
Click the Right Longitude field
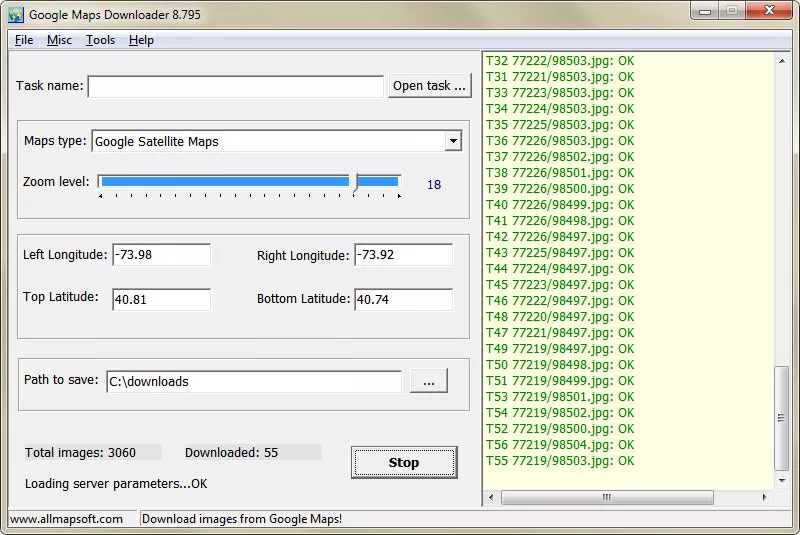403,254
